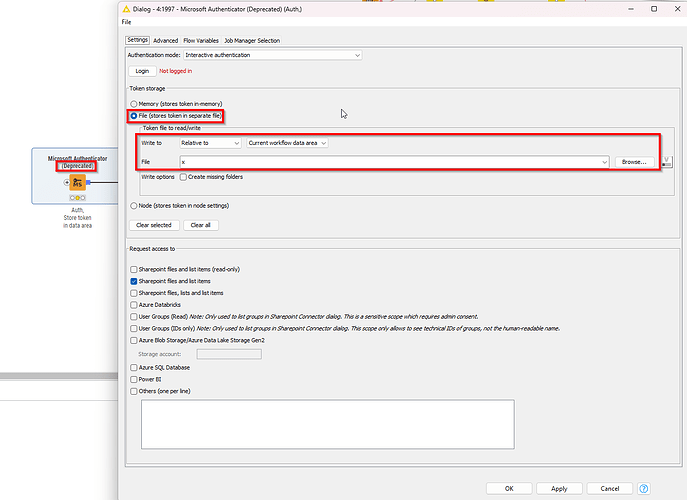Image resolution: width=687 pixels, height=500 pixels.
Task: Enable Azure Blob Storage/Data Lake Gen2
Action: (134, 340)
